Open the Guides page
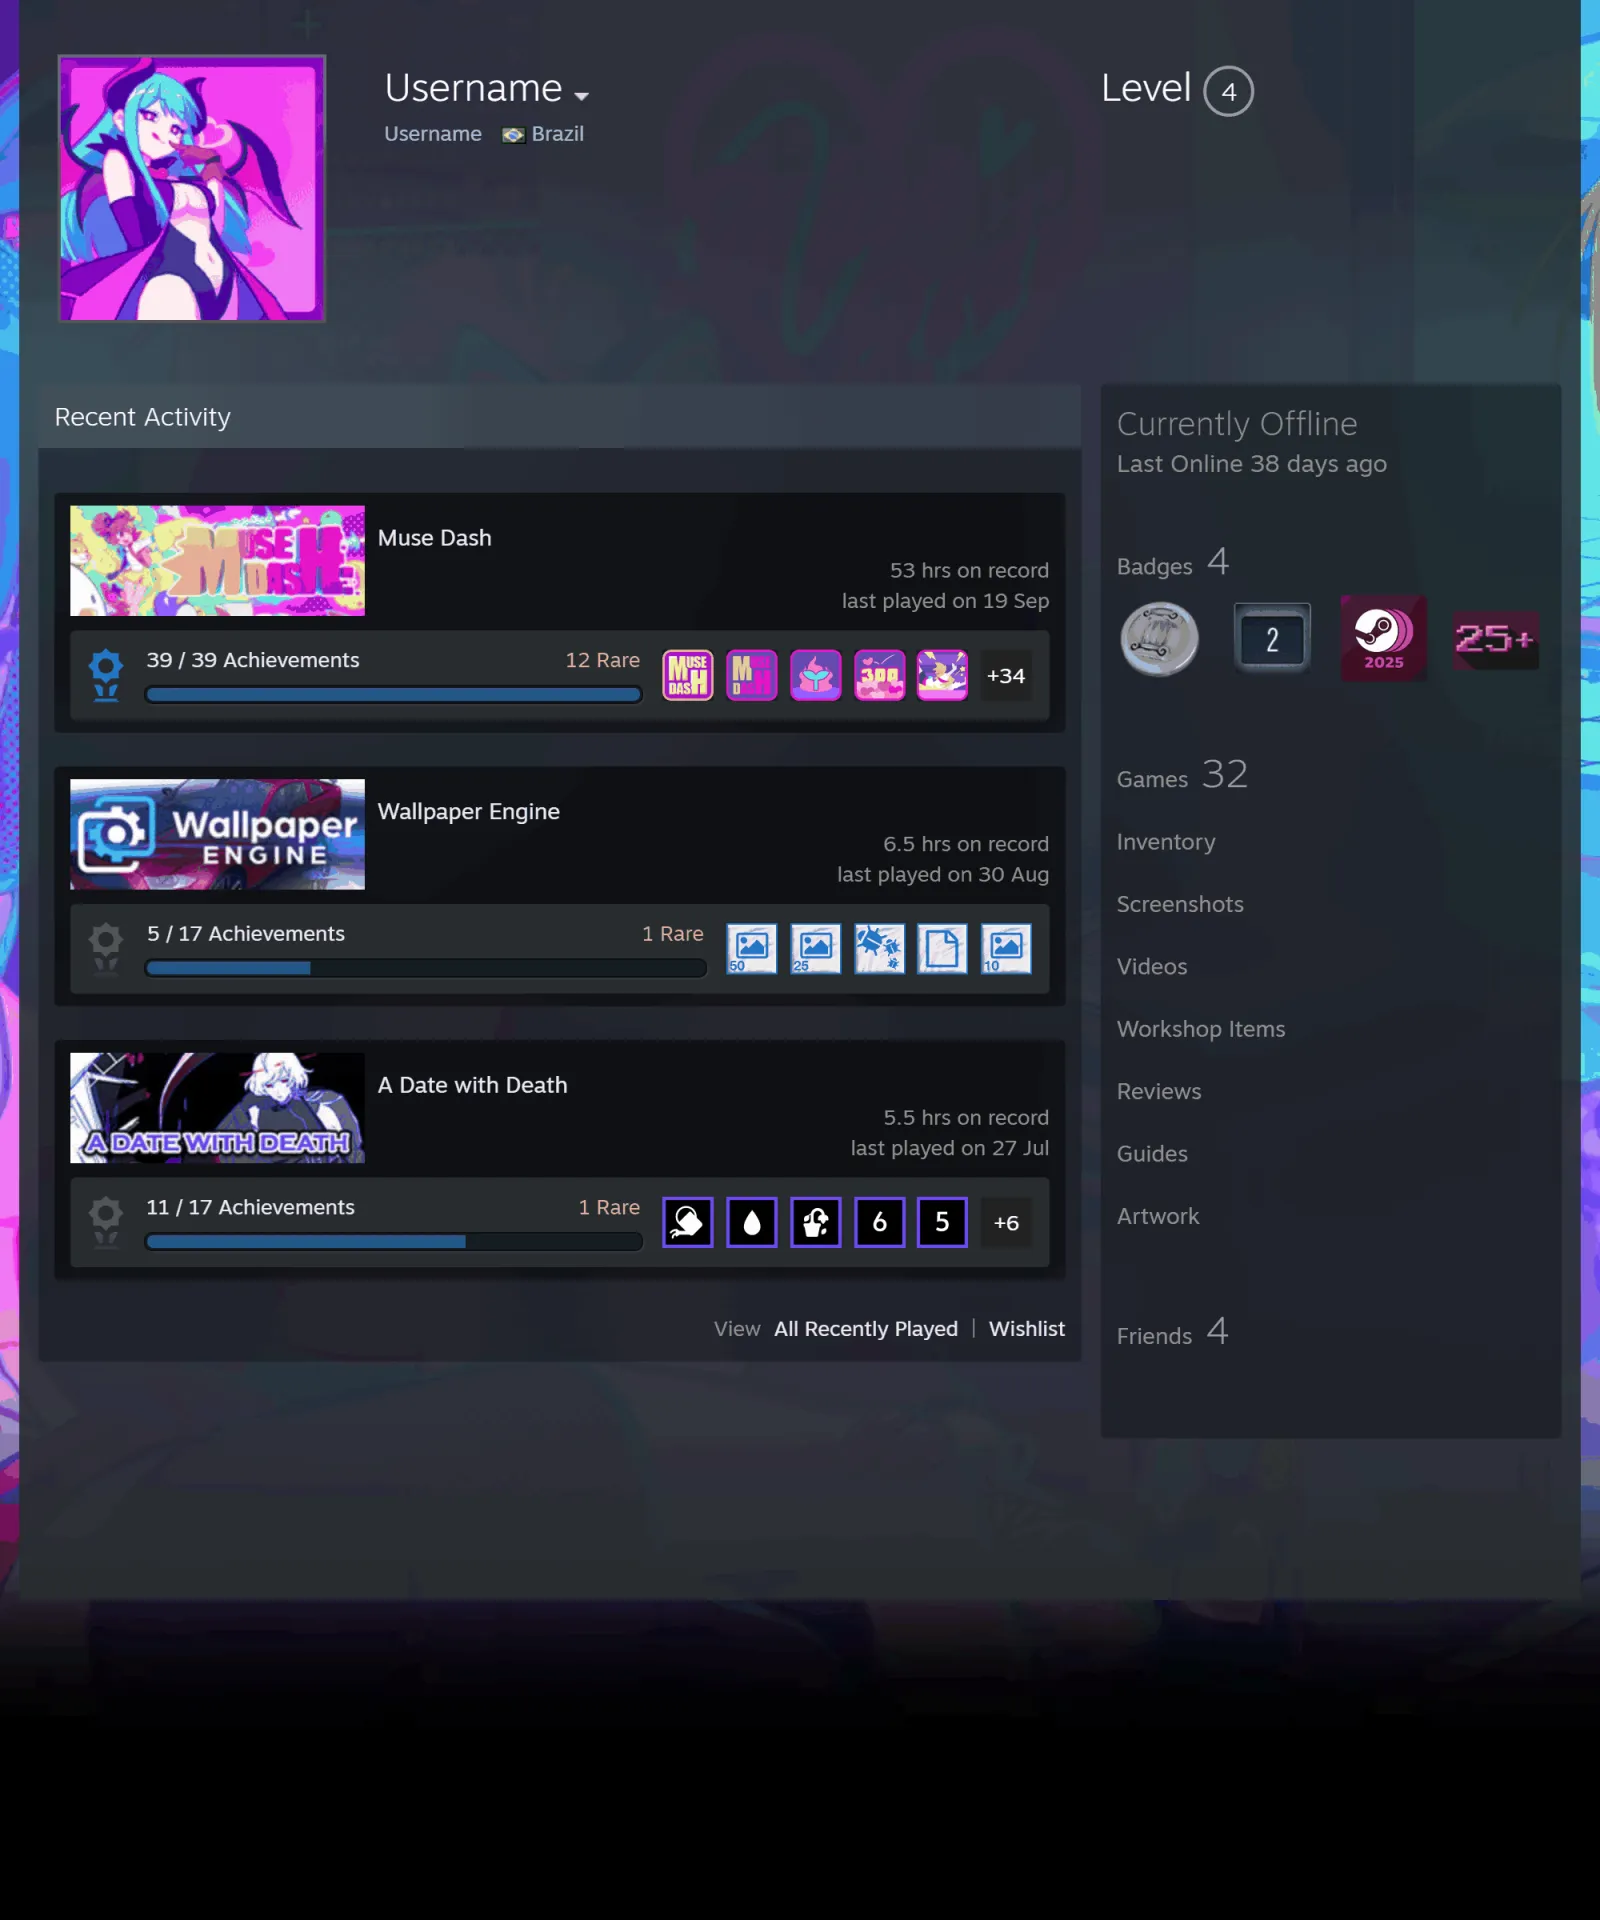The width and height of the screenshot is (1600, 1920). click(x=1152, y=1154)
